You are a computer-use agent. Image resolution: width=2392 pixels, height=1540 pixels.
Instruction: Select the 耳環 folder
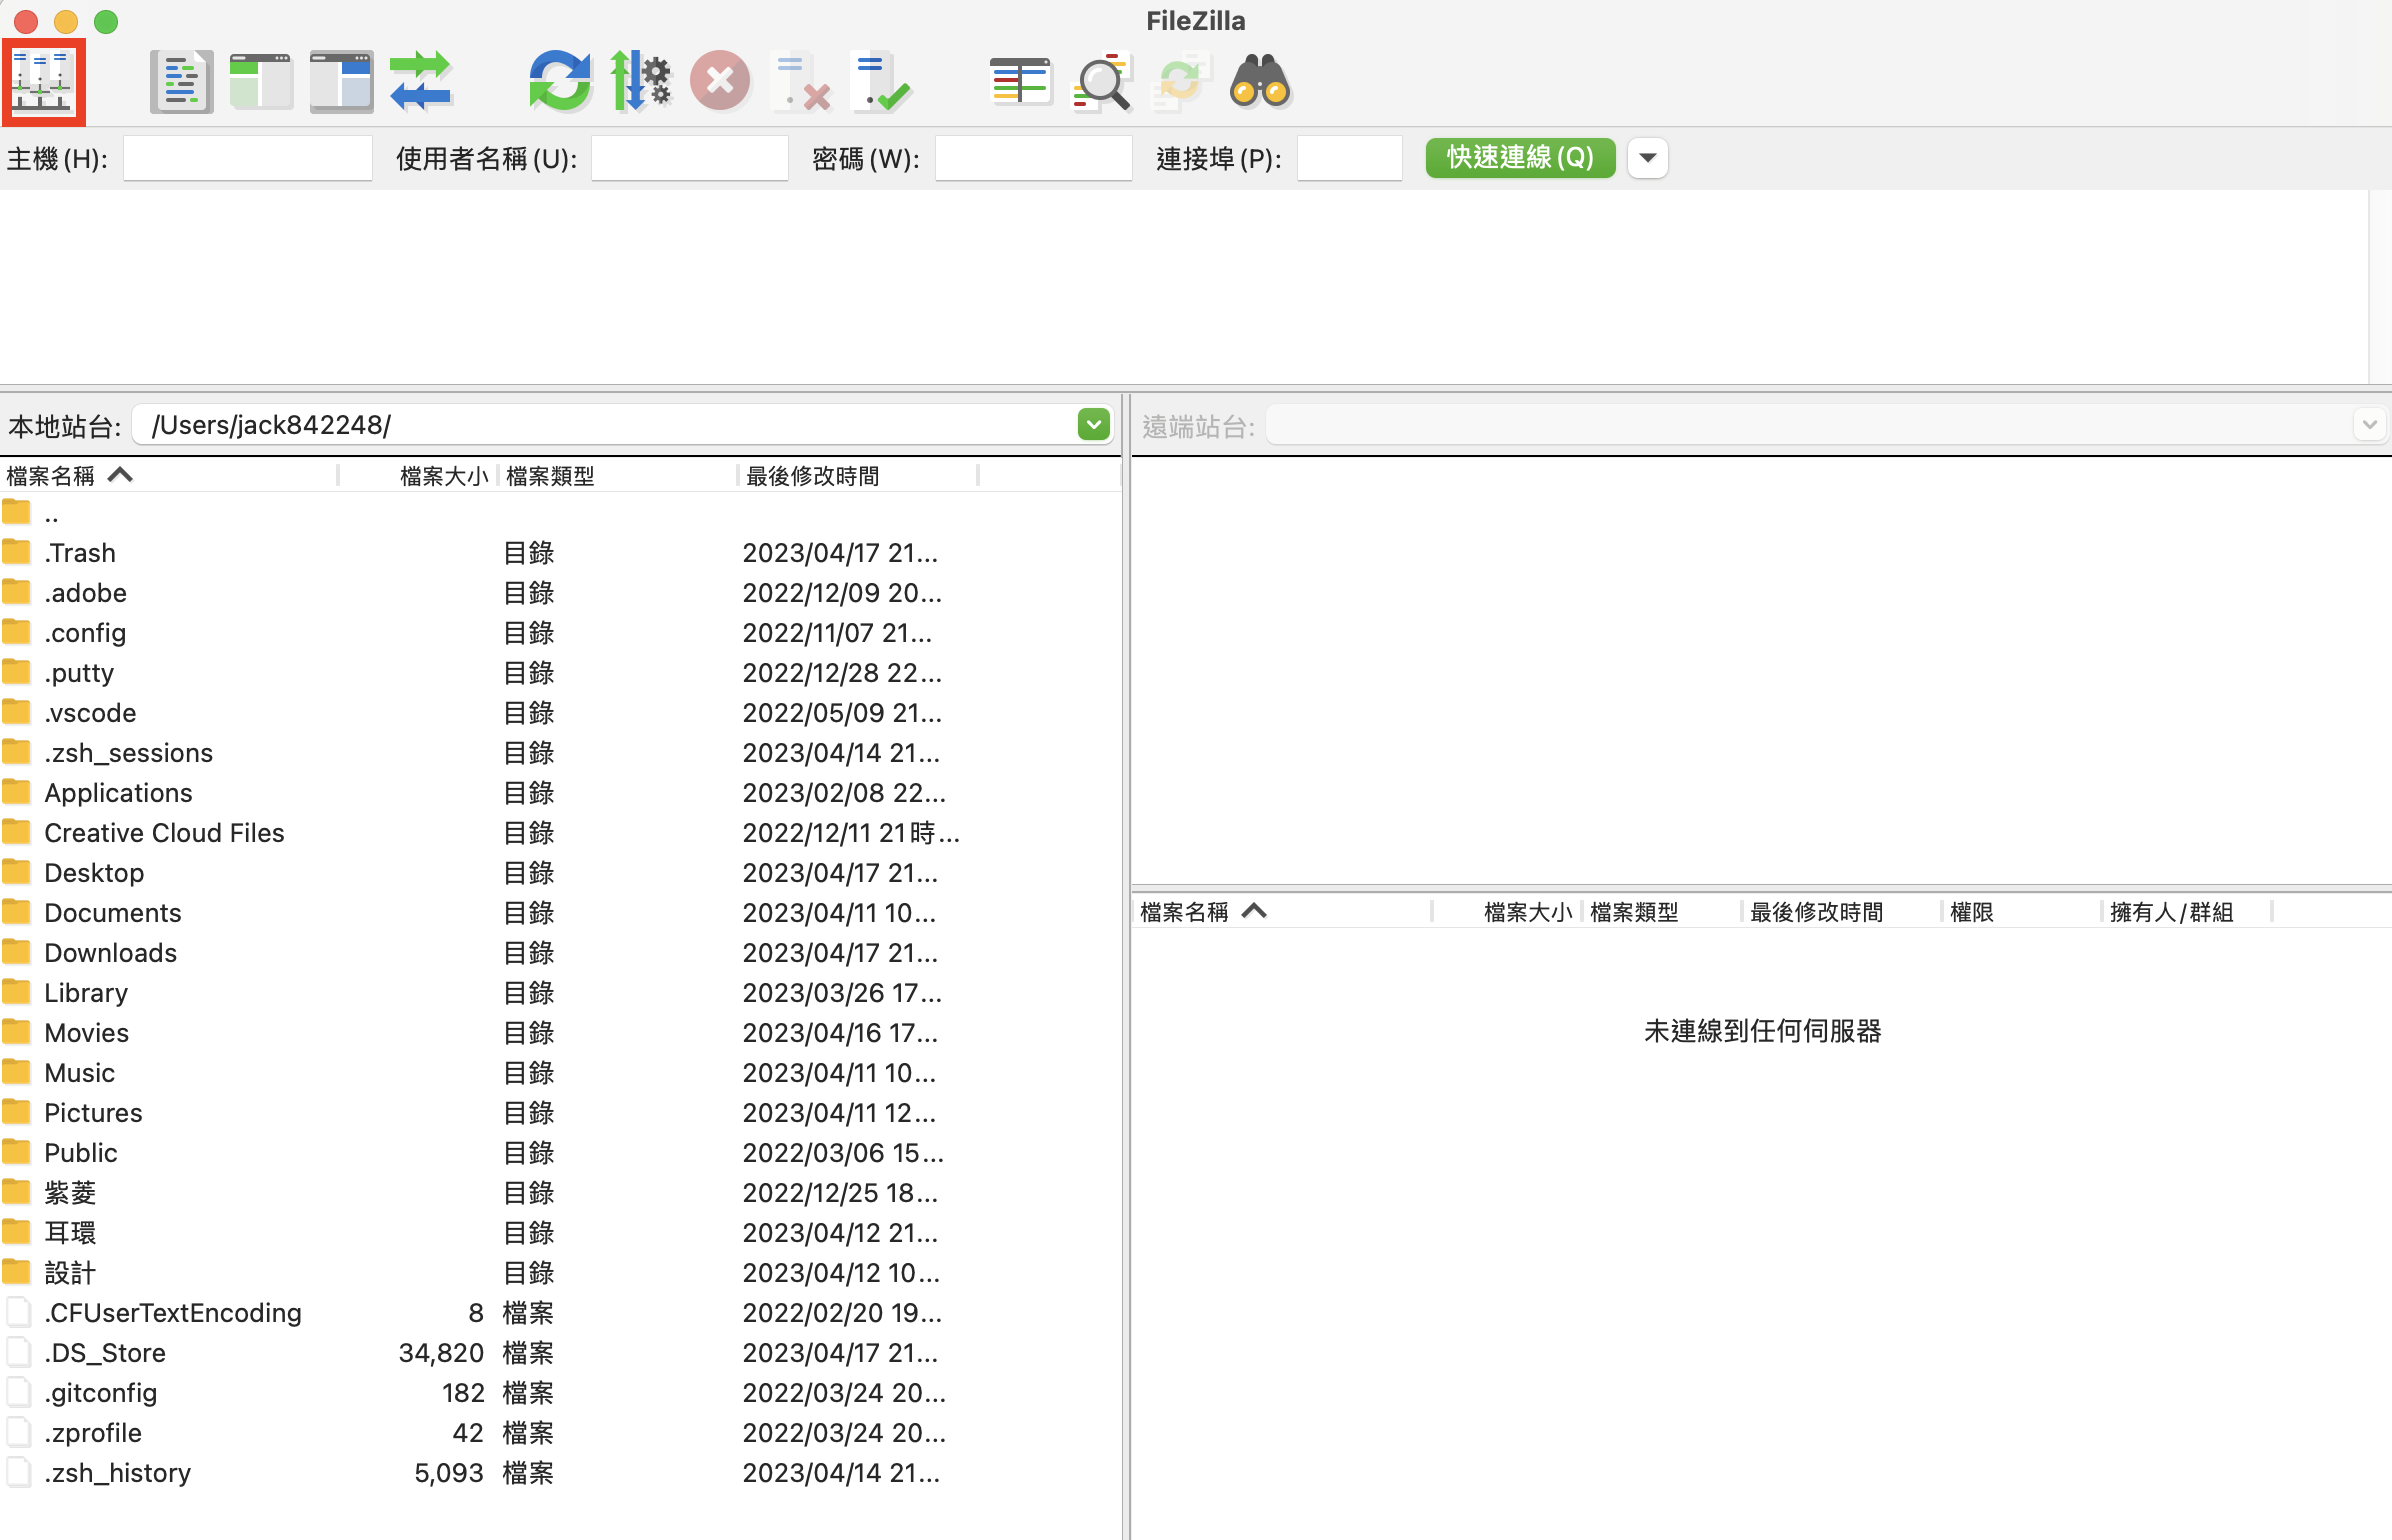(x=560, y=1233)
